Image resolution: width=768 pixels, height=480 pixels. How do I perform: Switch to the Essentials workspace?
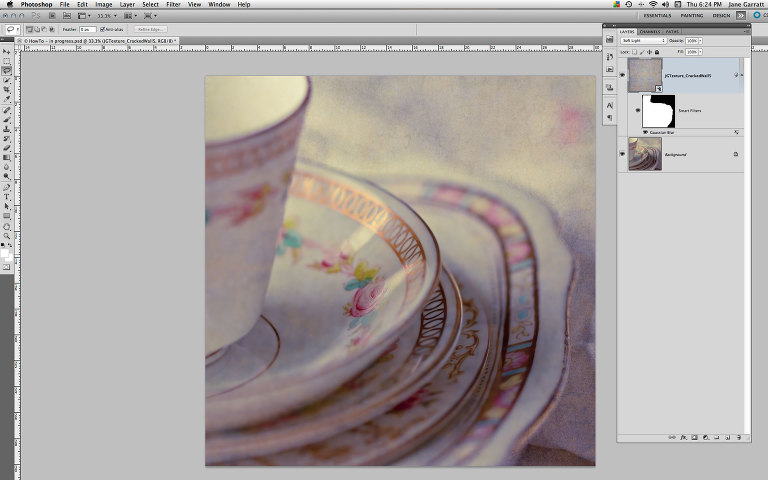[657, 16]
